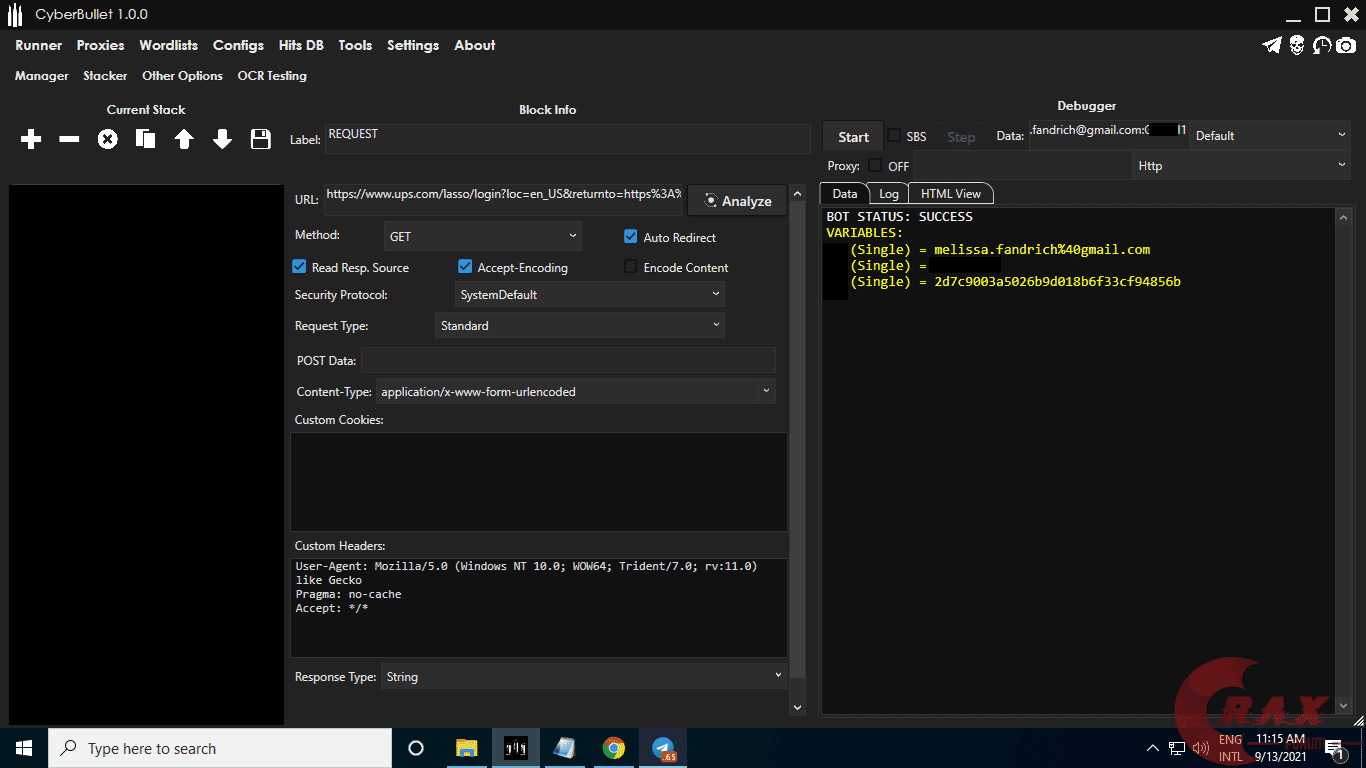
Task: Open the Wordlists menu
Action: pyautogui.click(x=168, y=45)
